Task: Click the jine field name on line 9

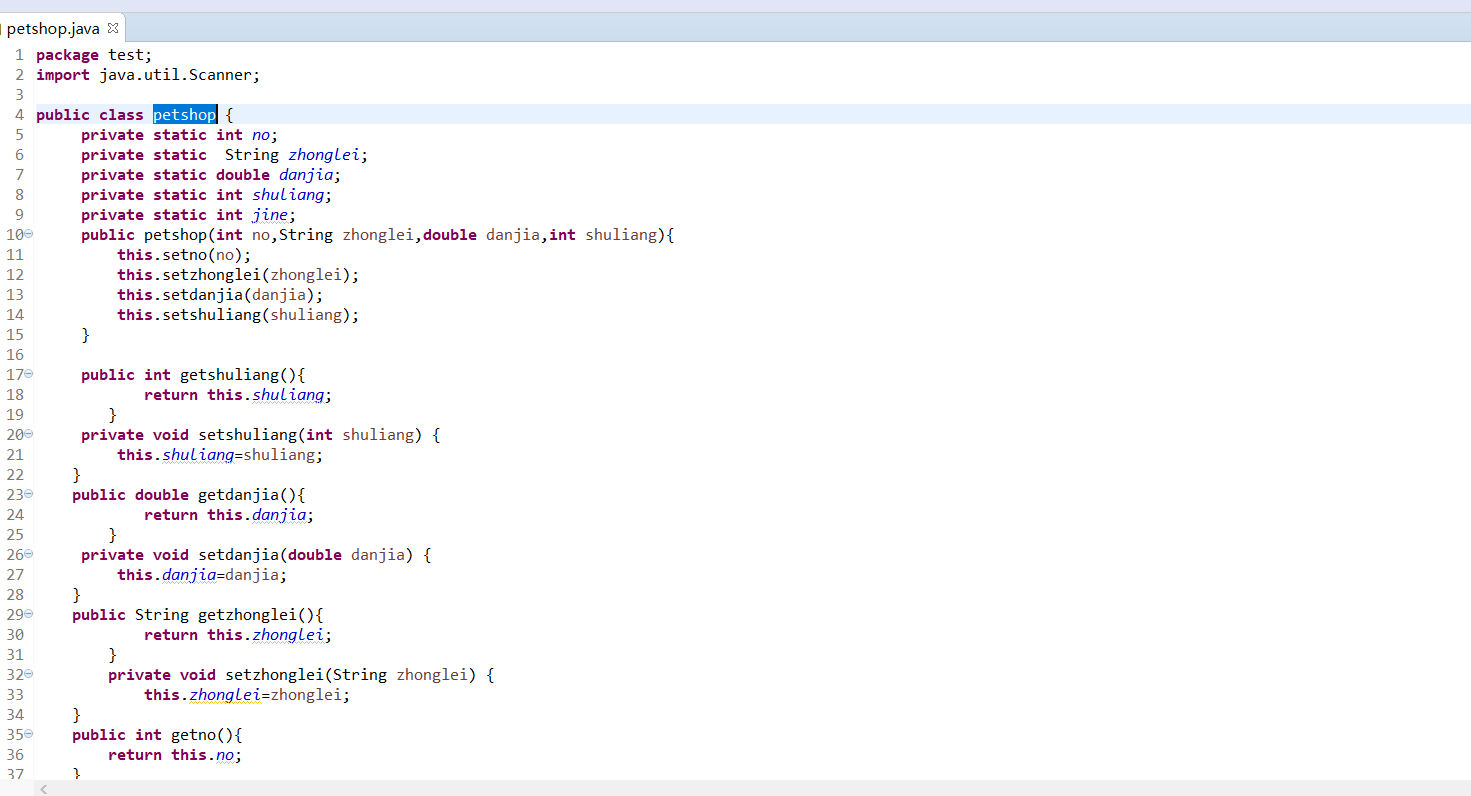Action: [x=269, y=215]
